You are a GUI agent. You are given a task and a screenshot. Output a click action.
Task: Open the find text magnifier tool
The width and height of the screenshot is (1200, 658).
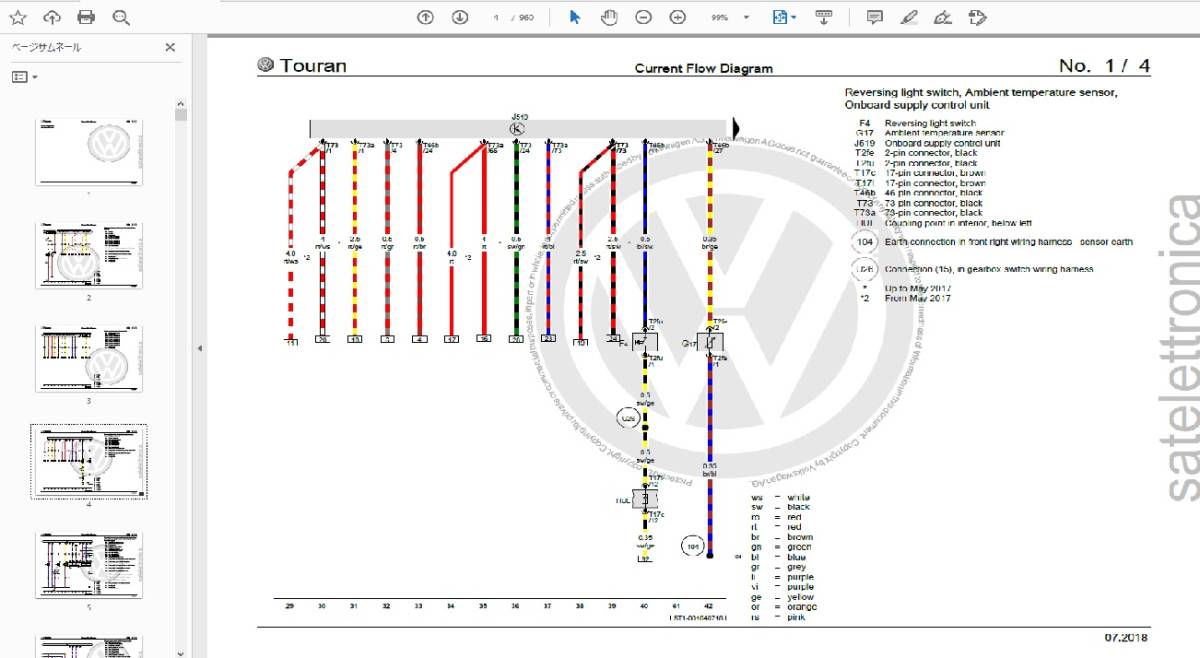pyautogui.click(x=121, y=17)
